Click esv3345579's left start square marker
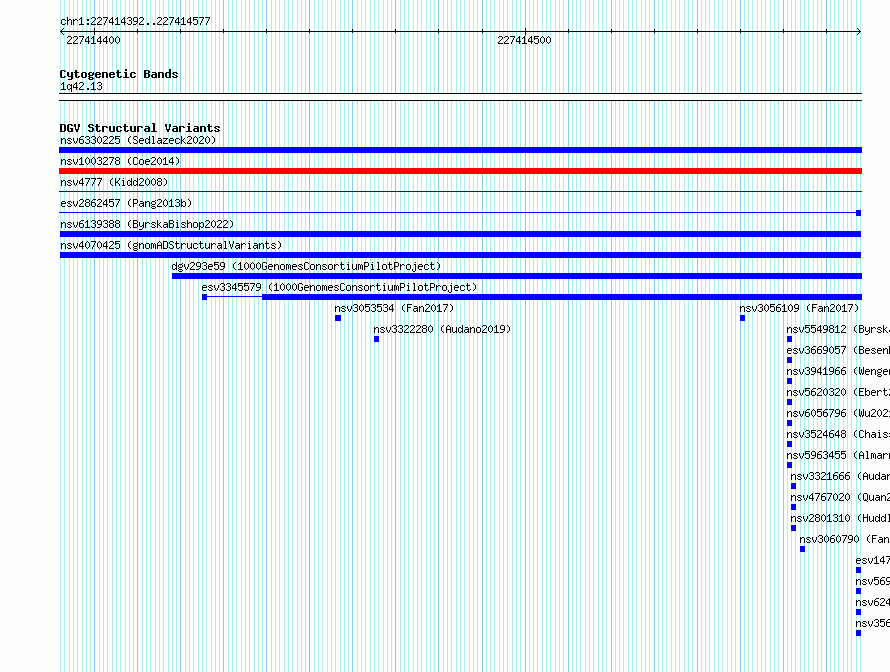This screenshot has width=890, height=672. click(x=204, y=297)
